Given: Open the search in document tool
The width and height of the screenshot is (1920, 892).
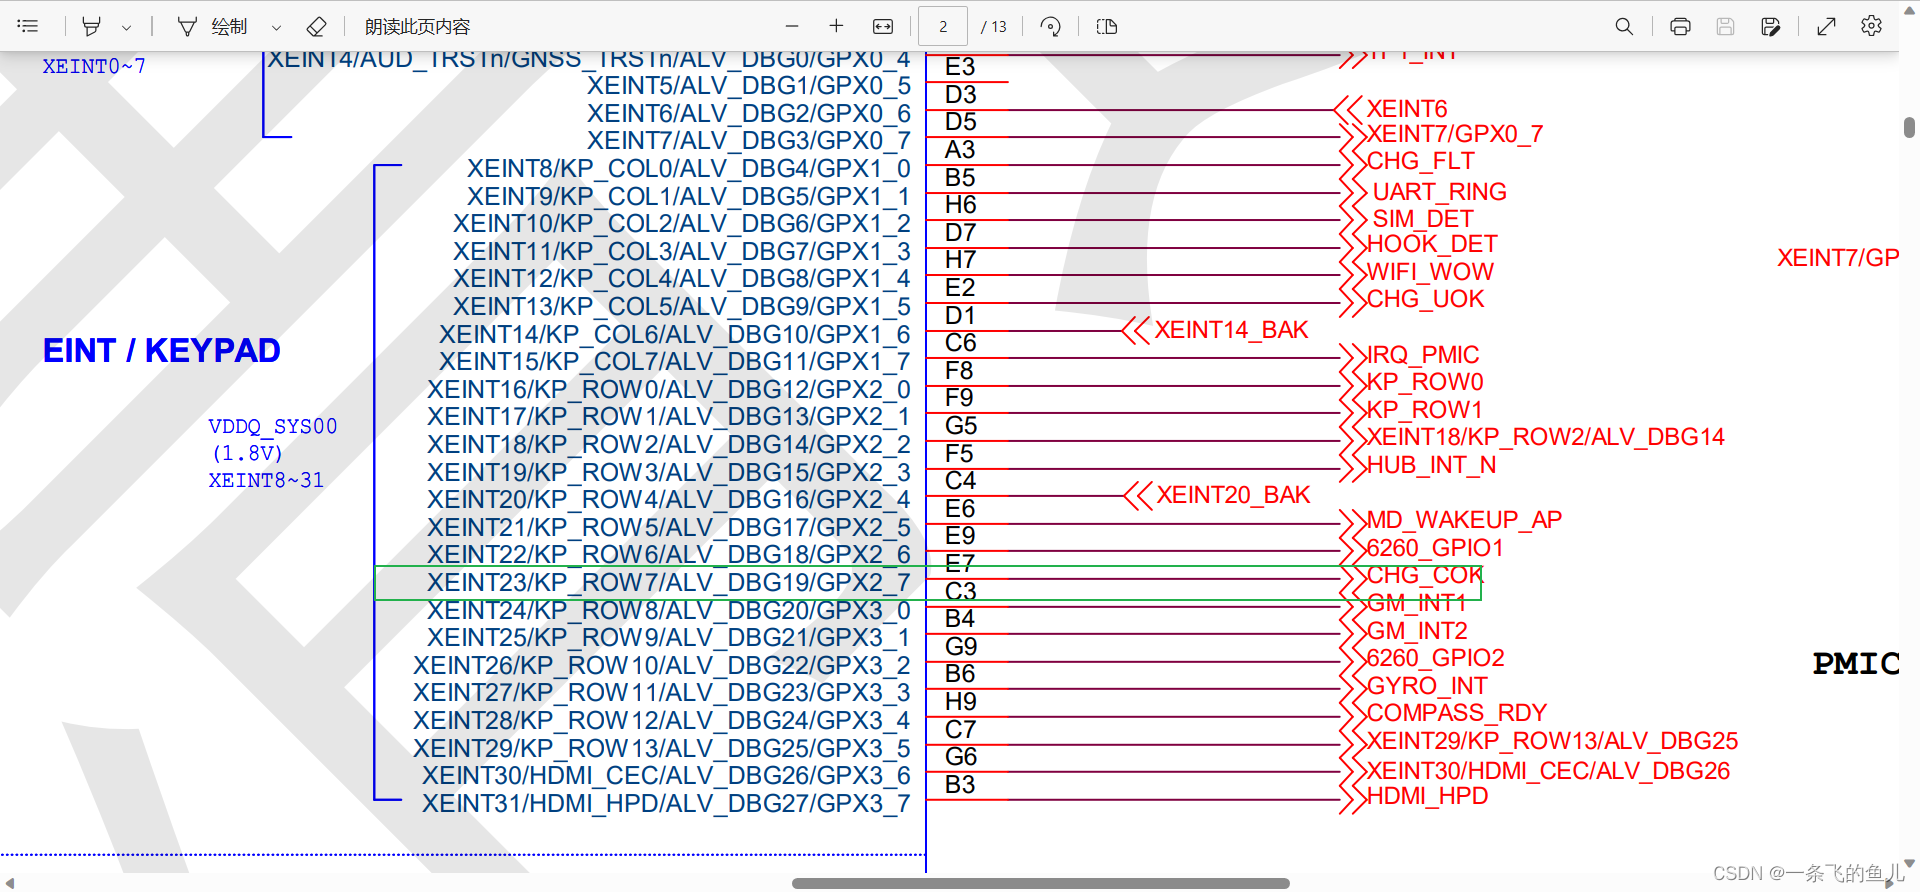Looking at the screenshot, I should pyautogui.click(x=1624, y=26).
